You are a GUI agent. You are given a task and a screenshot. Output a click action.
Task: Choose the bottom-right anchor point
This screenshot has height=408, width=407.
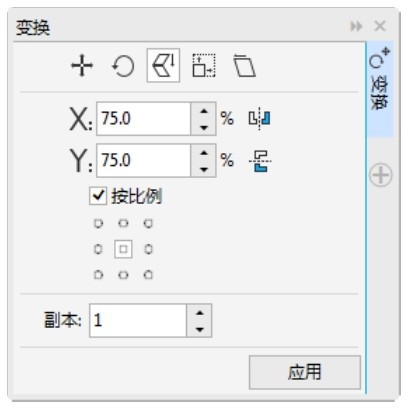(148, 275)
